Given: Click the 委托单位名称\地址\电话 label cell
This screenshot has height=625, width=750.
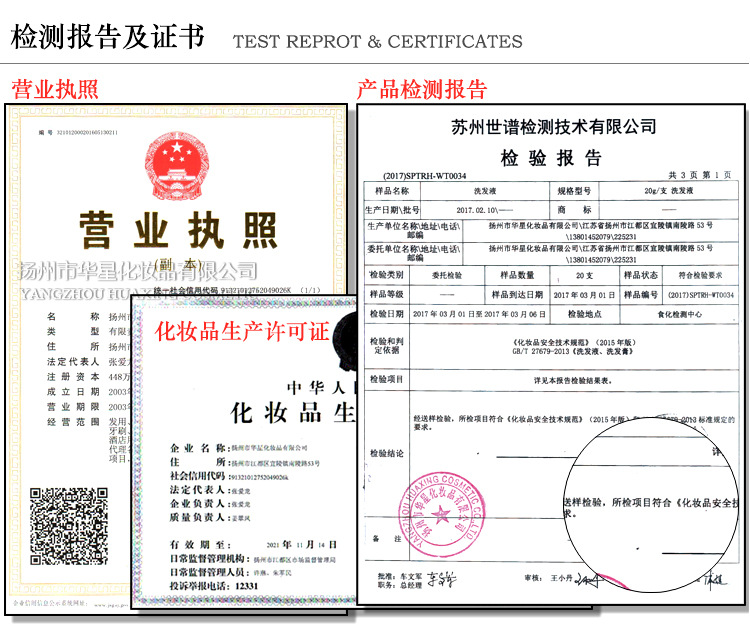Looking at the screenshot, I should 414,253.
